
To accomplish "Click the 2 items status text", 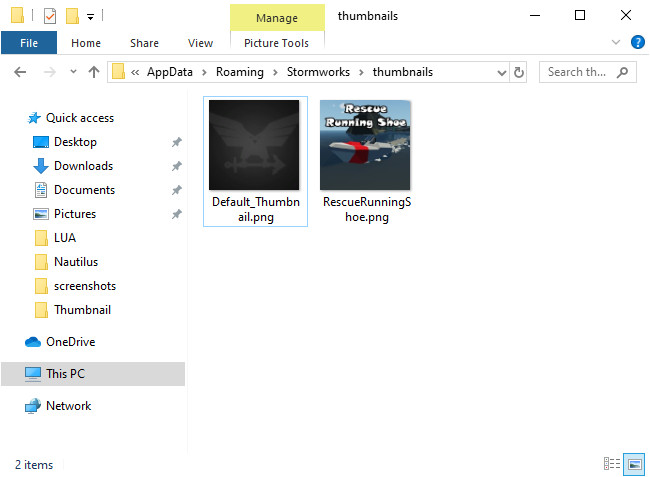I will click(34, 465).
